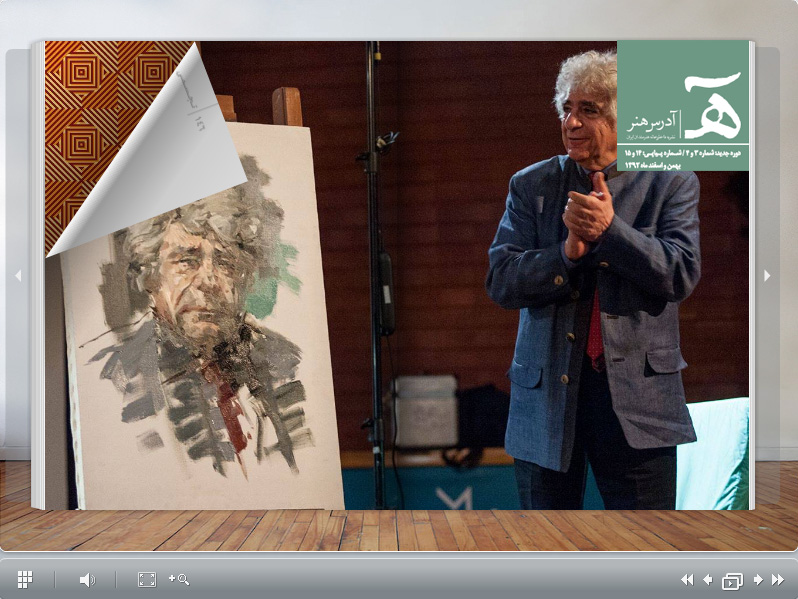Switch the flipbook to fullscreen mode
This screenshot has height=599, width=798.
click(x=146, y=579)
